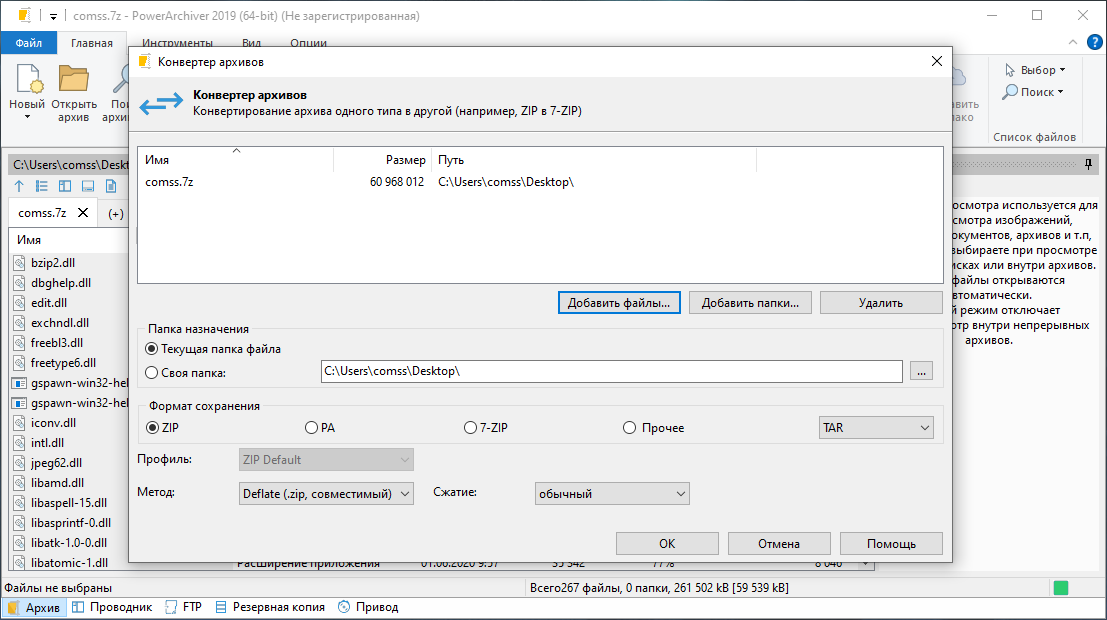Screen dimensions: 1107x620
Task: Click the preview pane icon in file panel toolbar
Action: [x=88, y=186]
